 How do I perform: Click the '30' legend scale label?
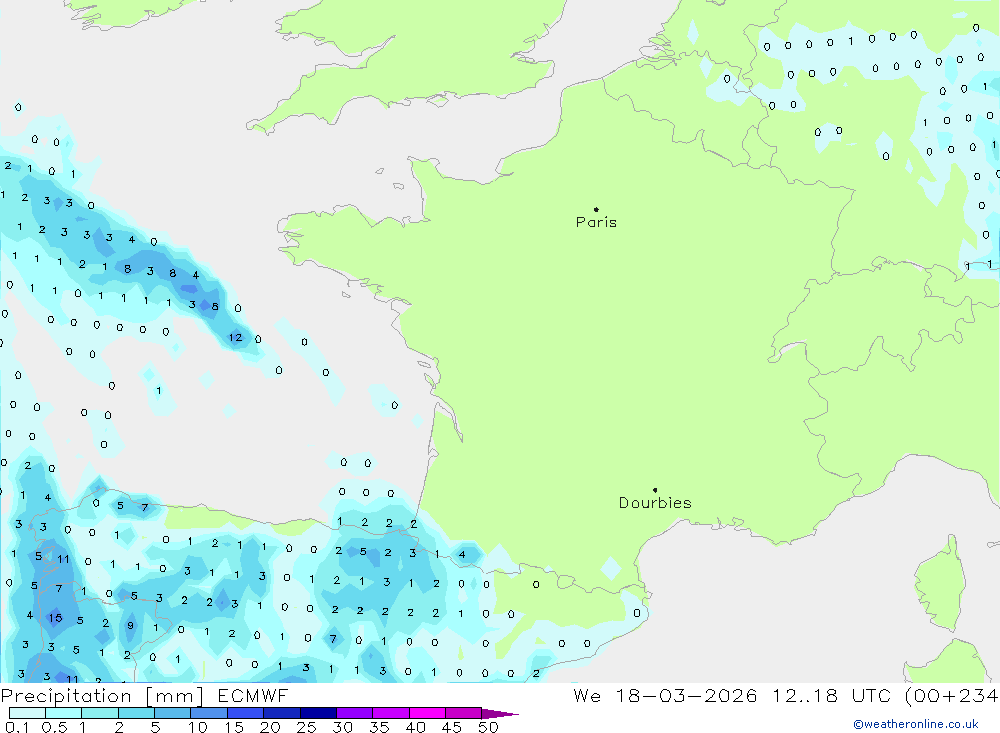click(x=342, y=727)
